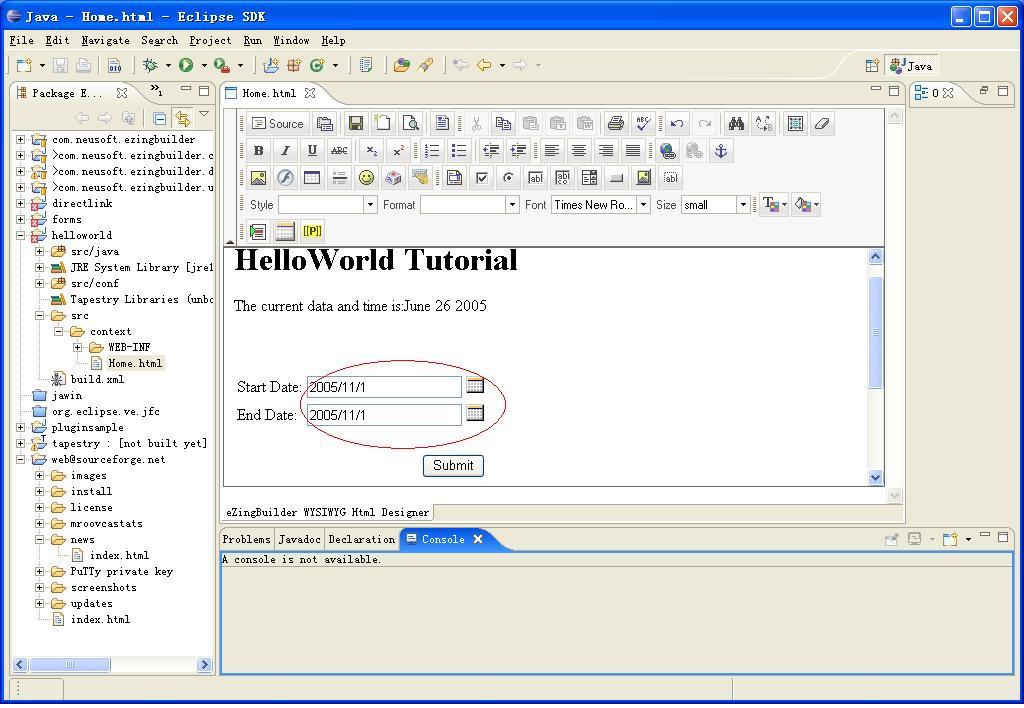Click the Print icon in editor toolbar
This screenshot has height=708, width=1024.
tap(615, 124)
